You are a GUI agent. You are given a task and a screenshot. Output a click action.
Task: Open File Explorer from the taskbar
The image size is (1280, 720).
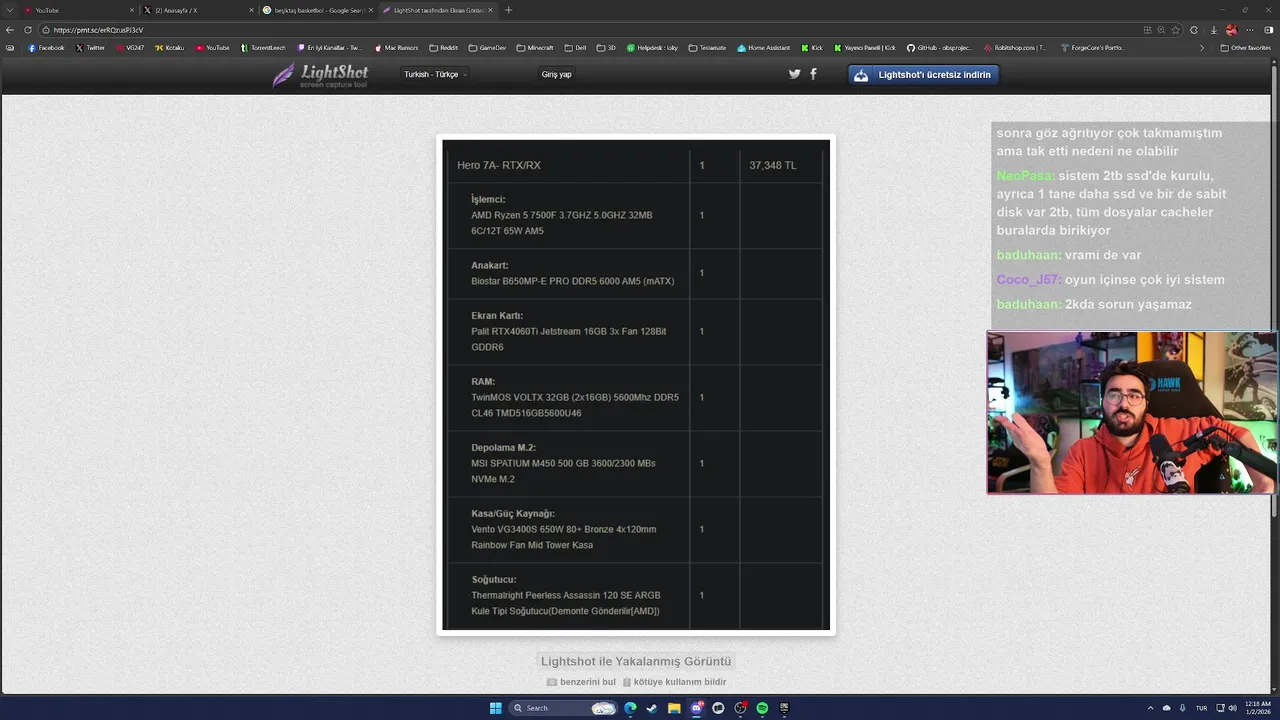[674, 708]
